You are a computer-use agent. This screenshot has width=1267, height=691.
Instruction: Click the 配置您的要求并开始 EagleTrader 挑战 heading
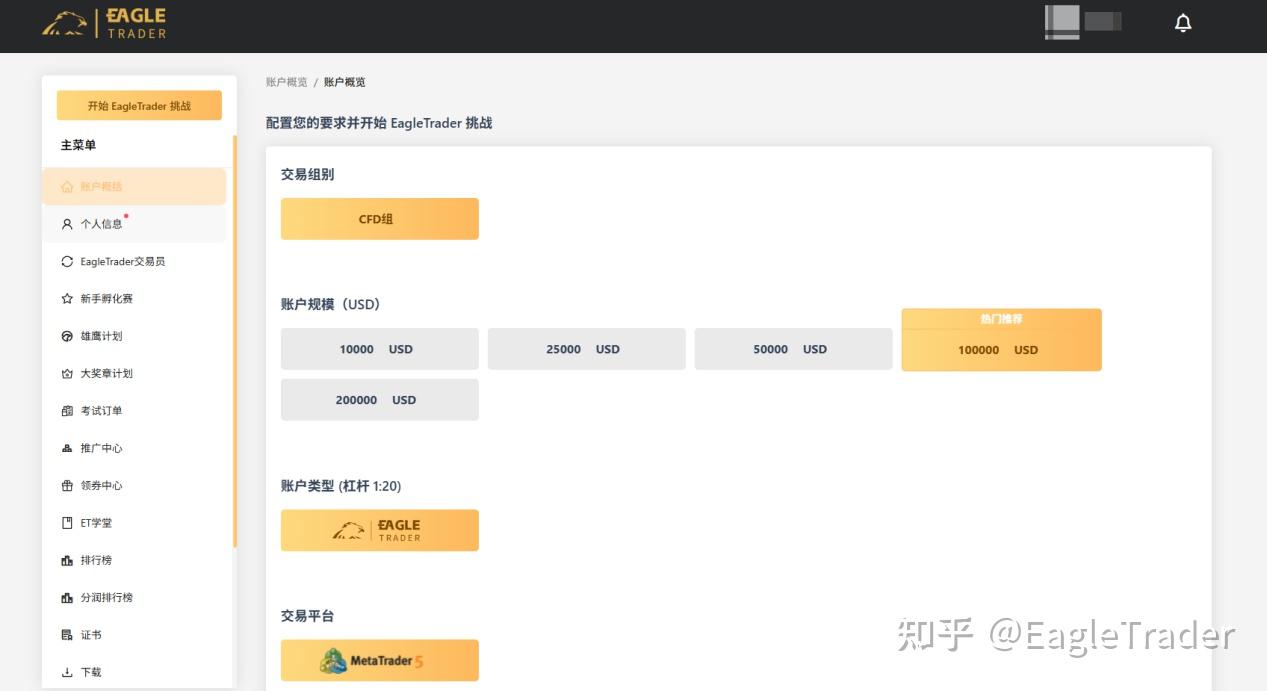click(x=379, y=123)
